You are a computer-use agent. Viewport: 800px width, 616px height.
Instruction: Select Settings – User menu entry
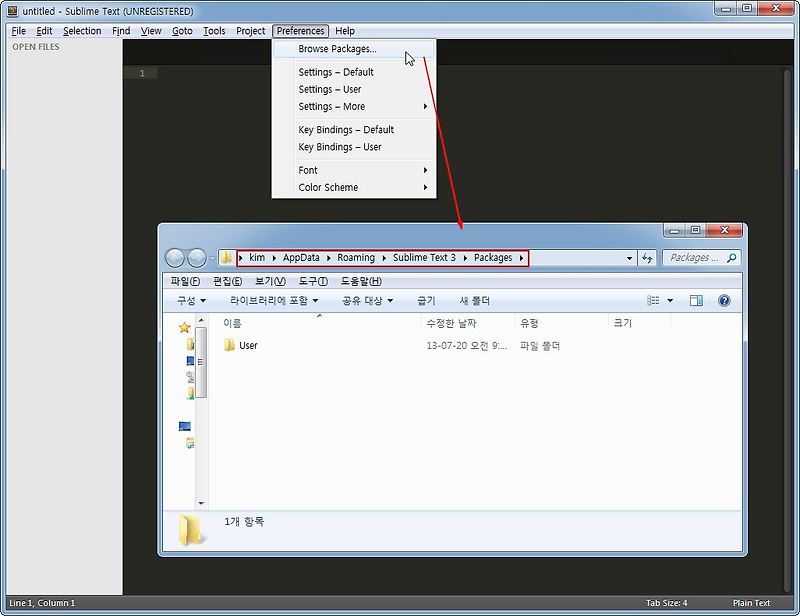[354, 89]
